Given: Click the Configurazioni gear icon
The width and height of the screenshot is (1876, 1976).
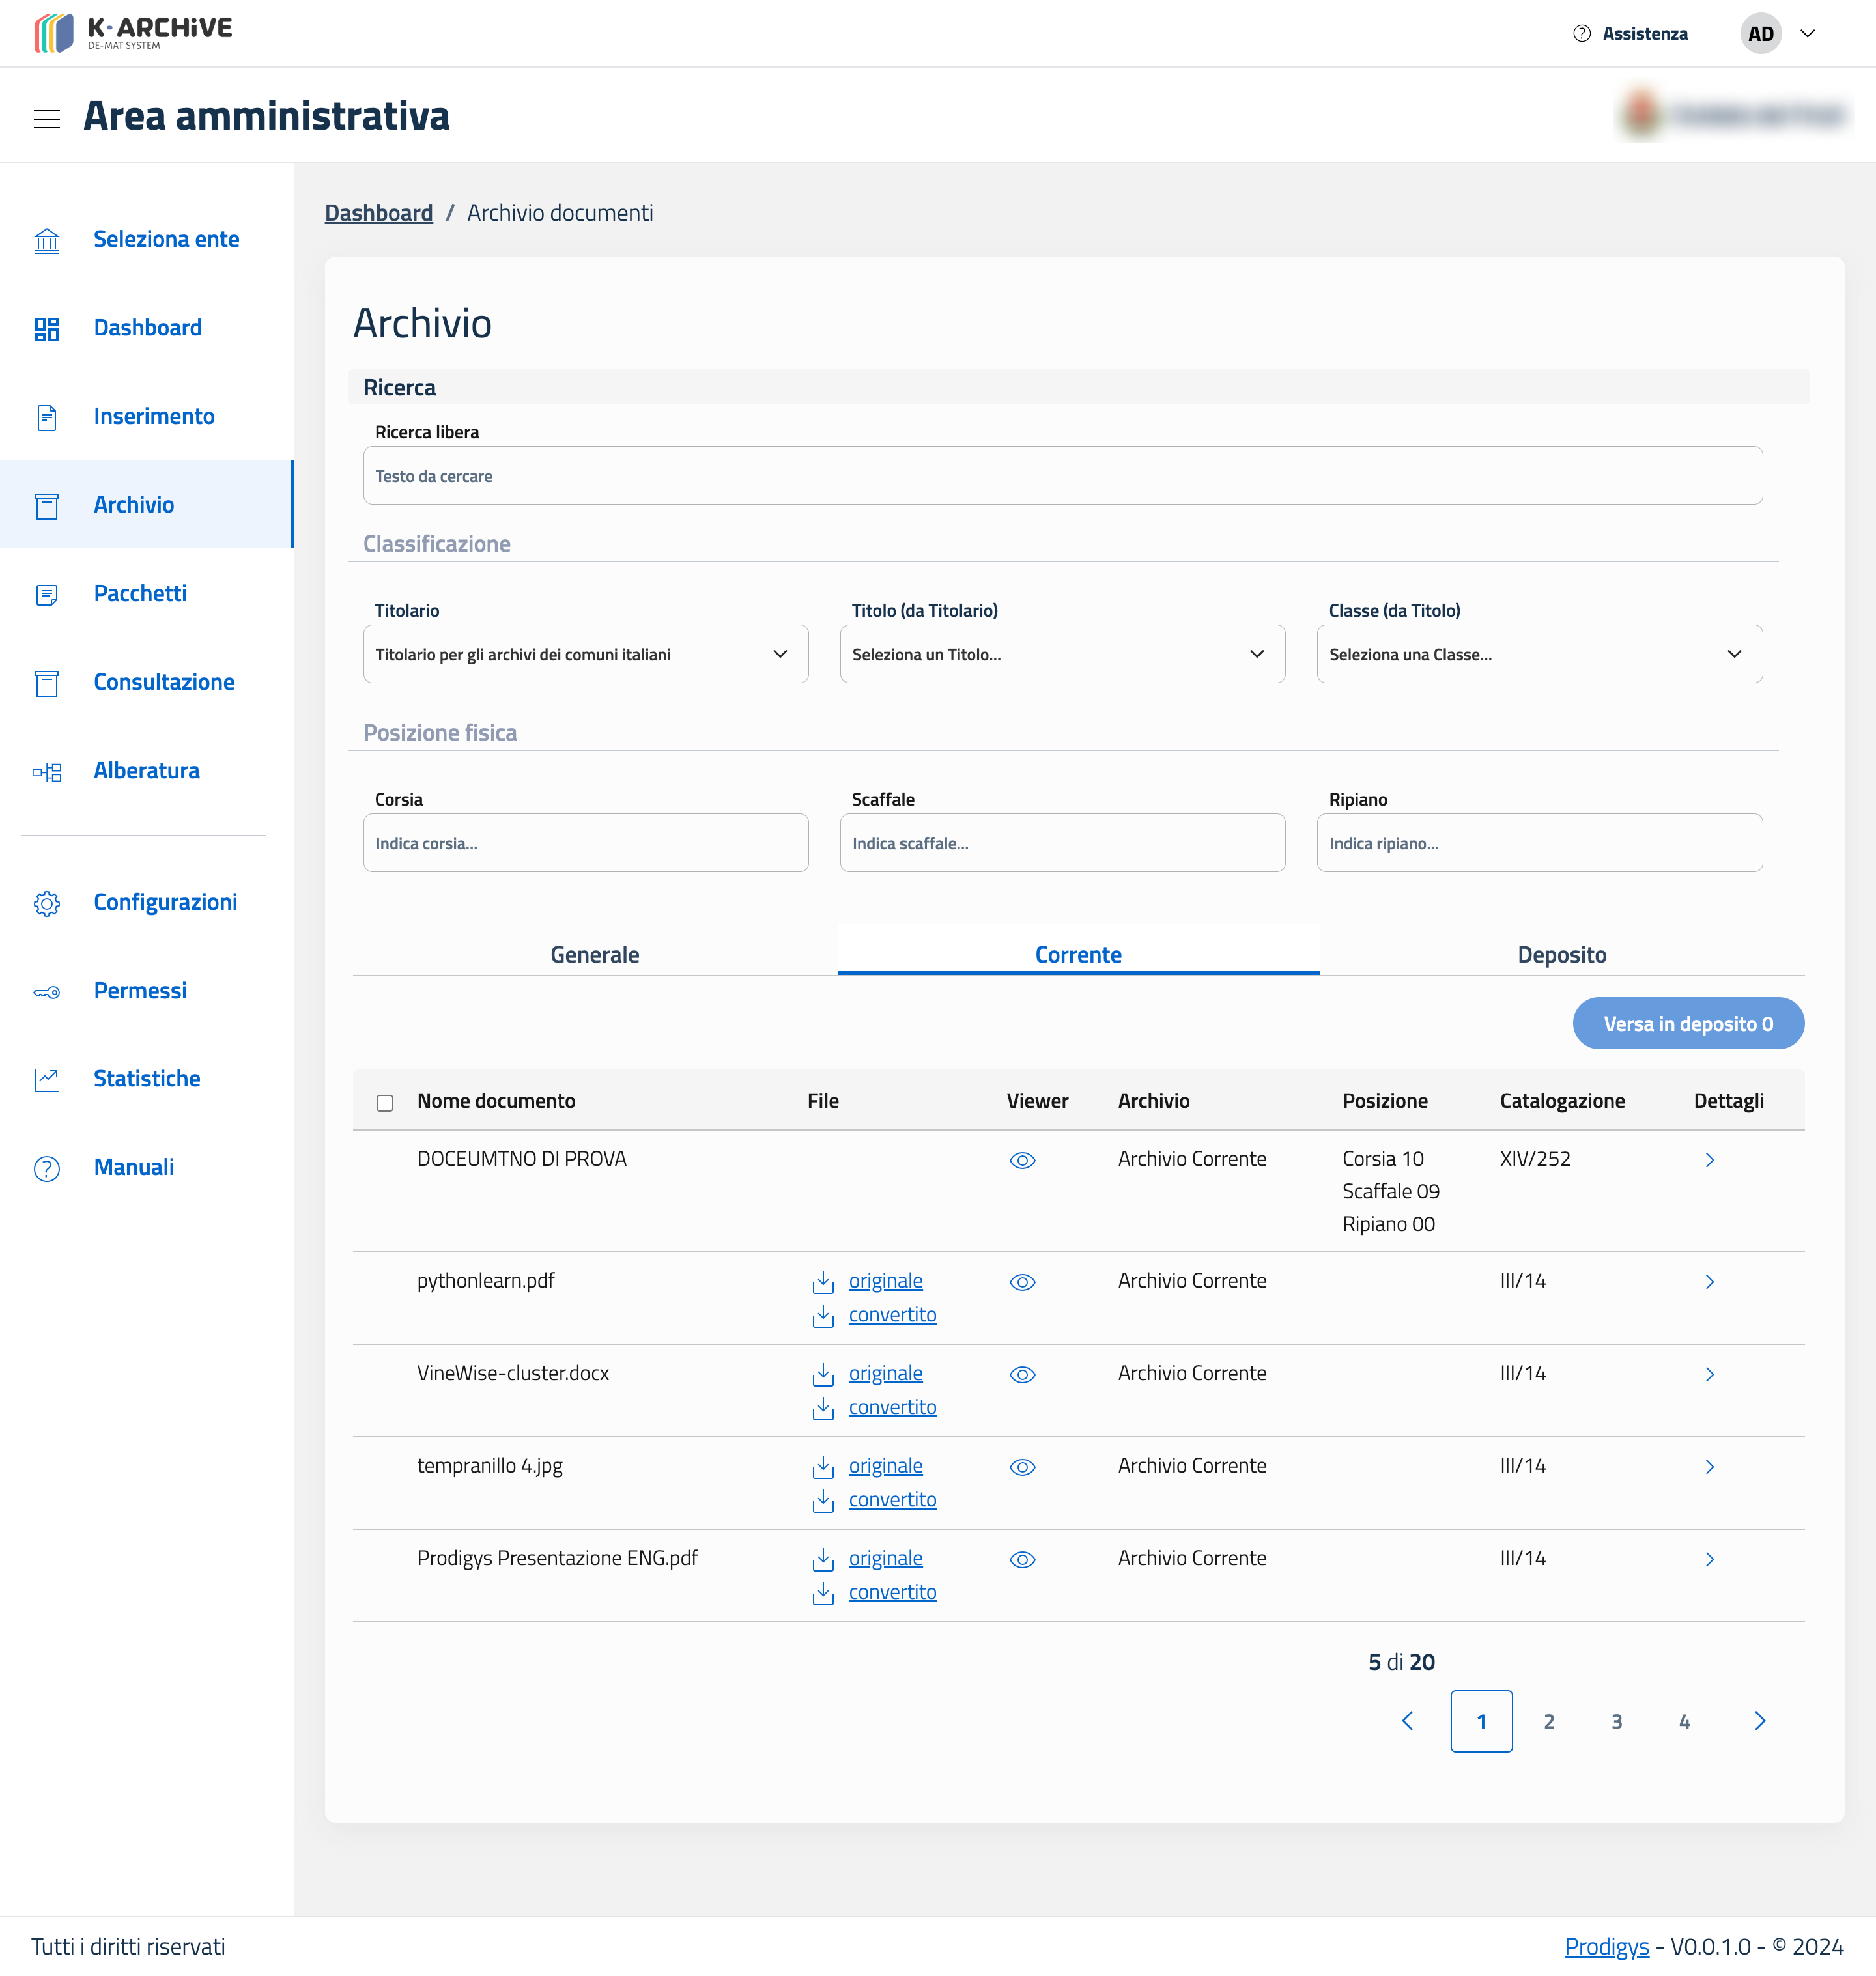Looking at the screenshot, I should click(46, 903).
